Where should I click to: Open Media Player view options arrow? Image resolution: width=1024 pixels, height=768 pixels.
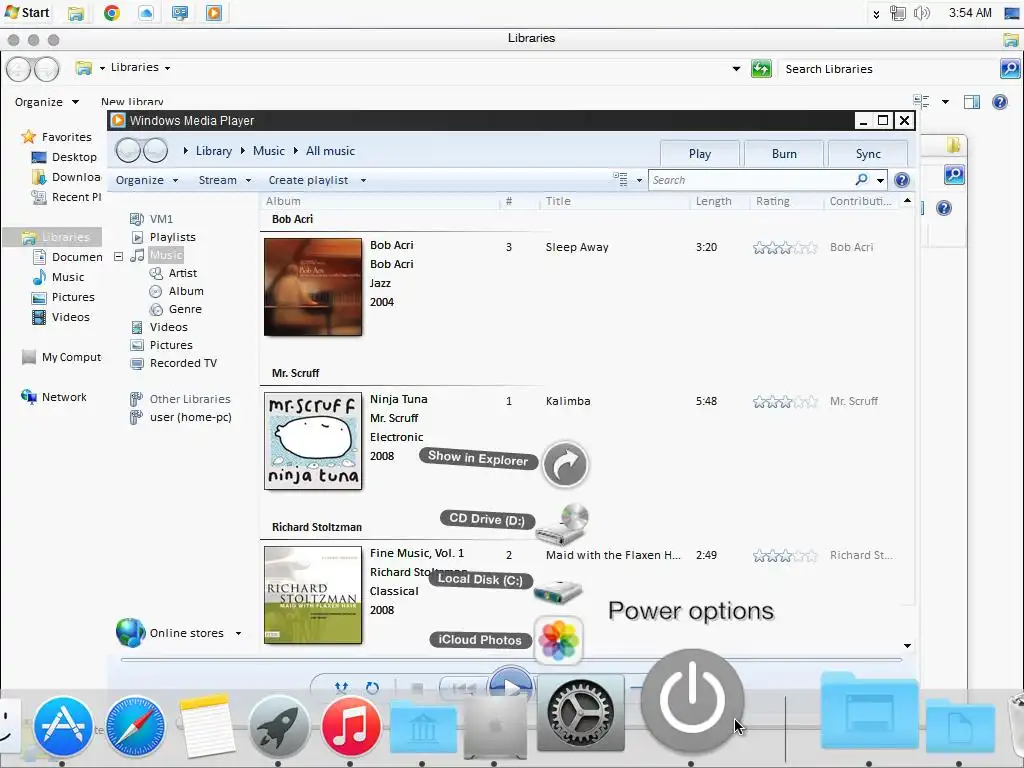click(639, 180)
